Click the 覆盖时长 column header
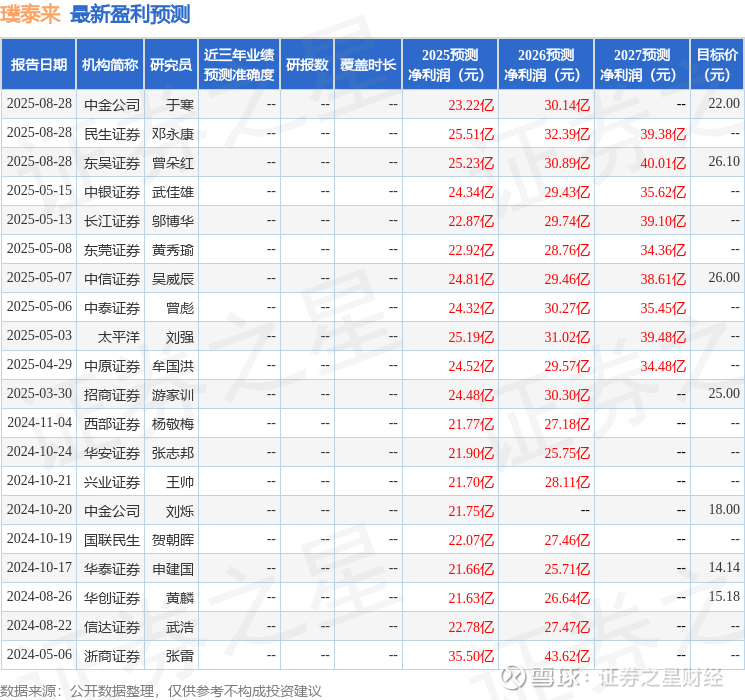 pyautogui.click(x=368, y=65)
